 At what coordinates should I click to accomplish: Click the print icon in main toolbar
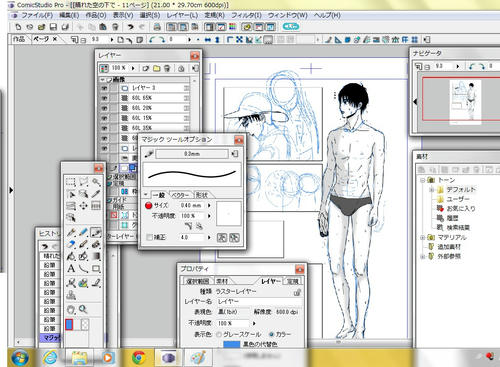click(x=157, y=27)
